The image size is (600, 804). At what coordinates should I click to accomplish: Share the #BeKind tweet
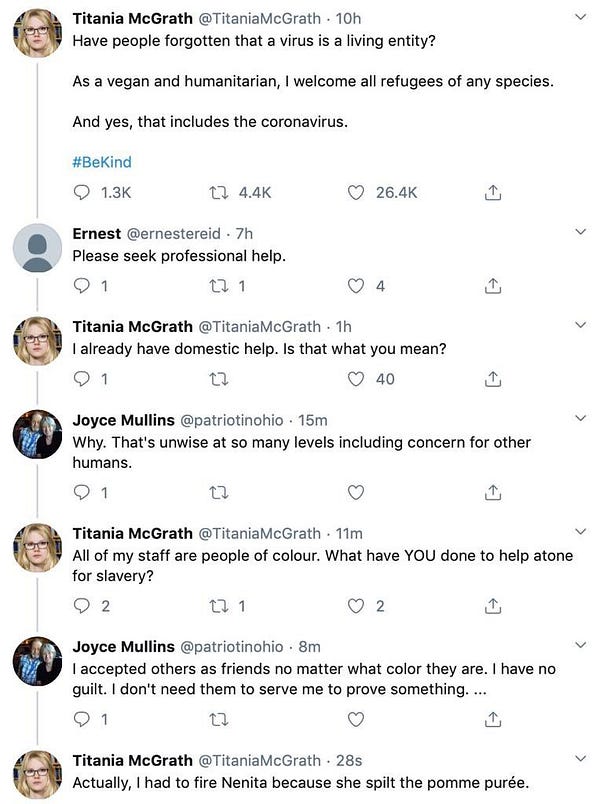(492, 193)
